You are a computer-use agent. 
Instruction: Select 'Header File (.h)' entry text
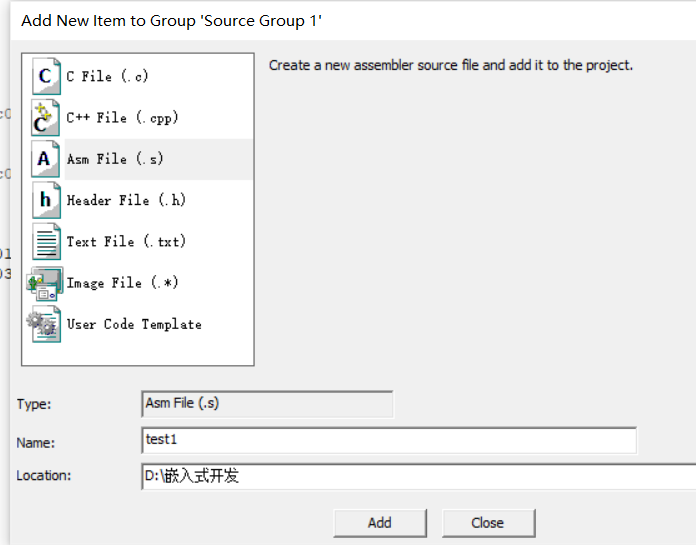tap(126, 200)
